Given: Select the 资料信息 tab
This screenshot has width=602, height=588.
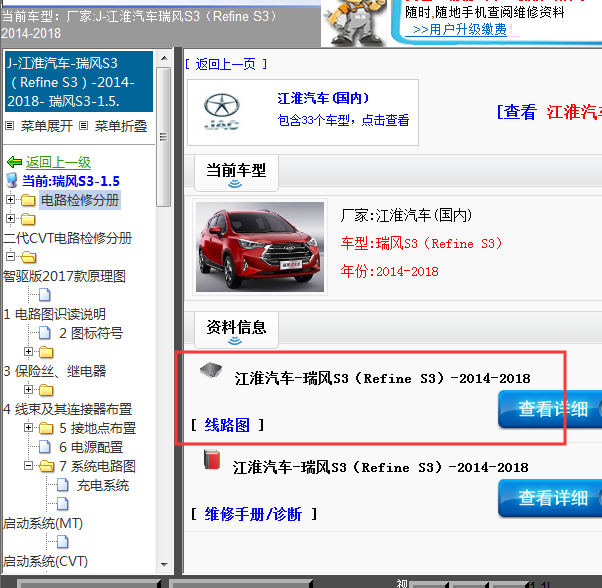Looking at the screenshot, I should coord(236,330).
